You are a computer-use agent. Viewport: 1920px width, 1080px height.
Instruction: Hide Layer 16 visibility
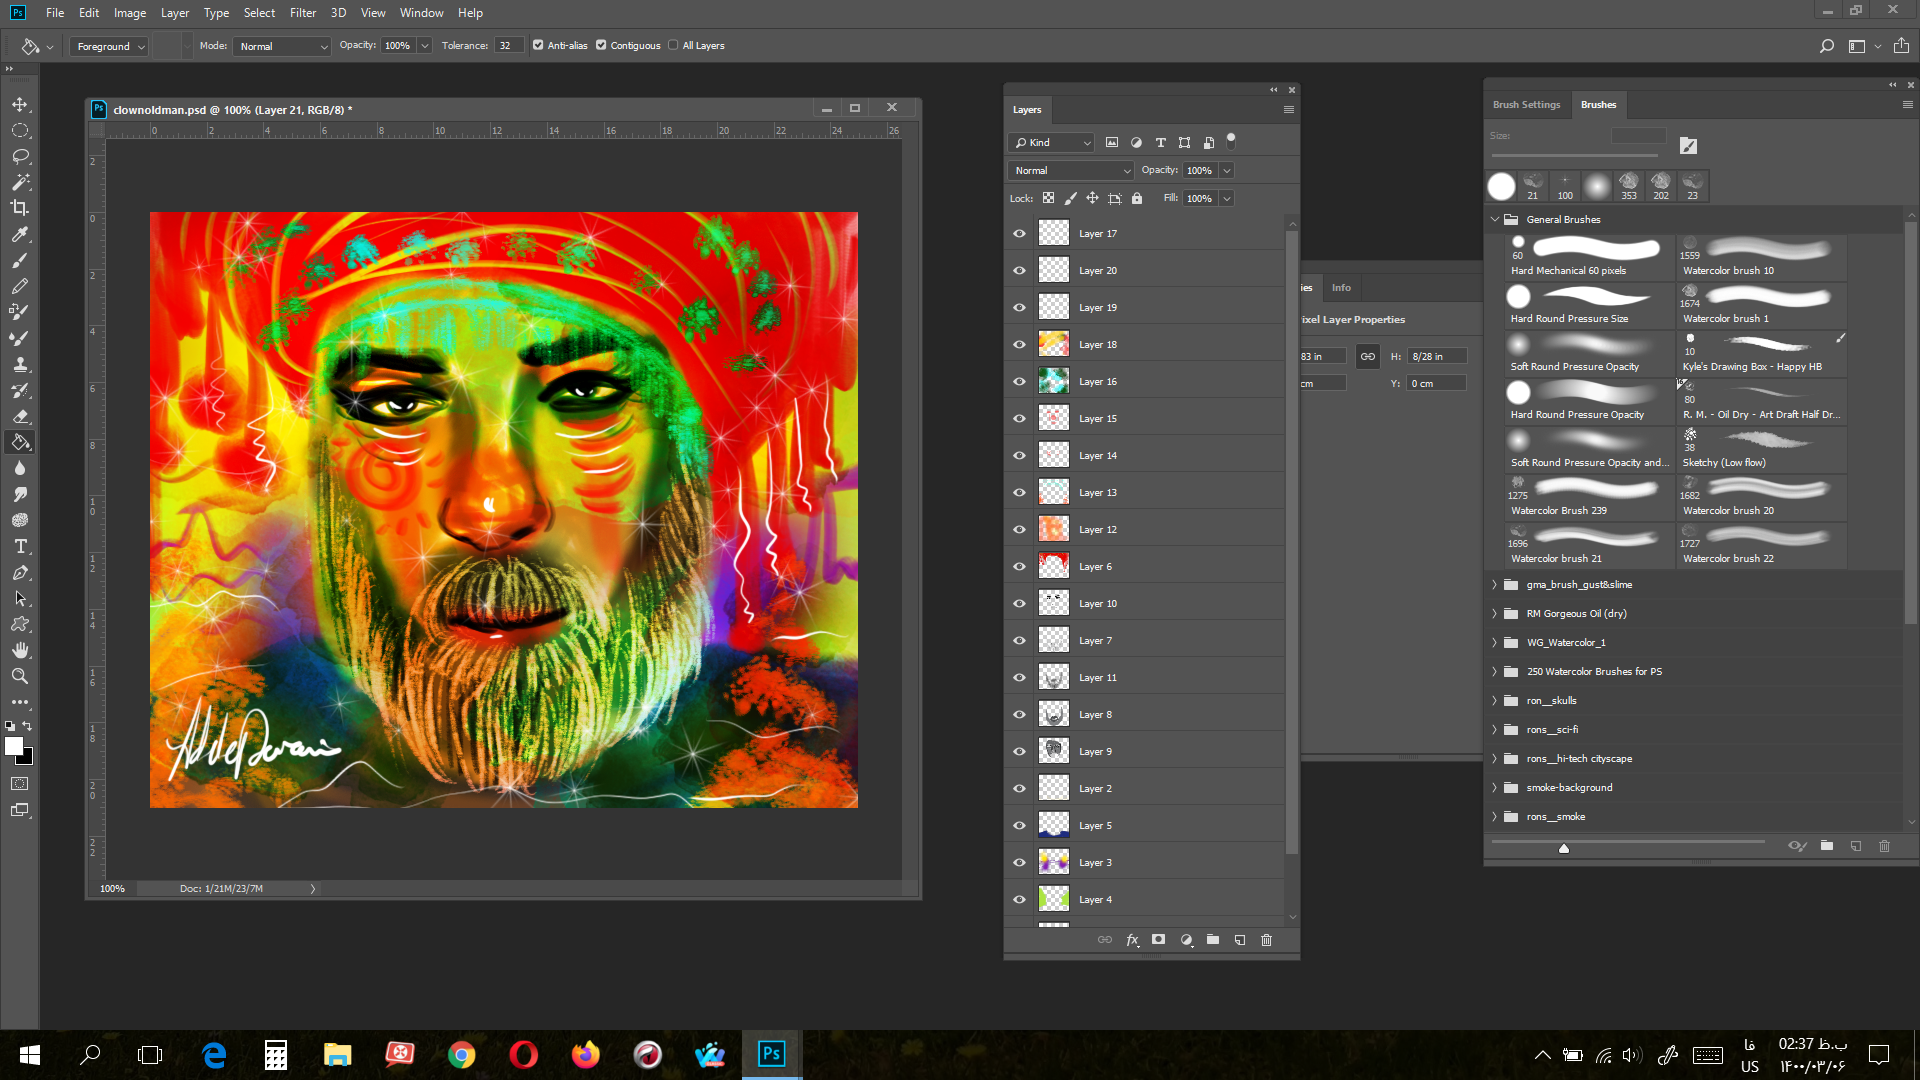coord(1019,381)
